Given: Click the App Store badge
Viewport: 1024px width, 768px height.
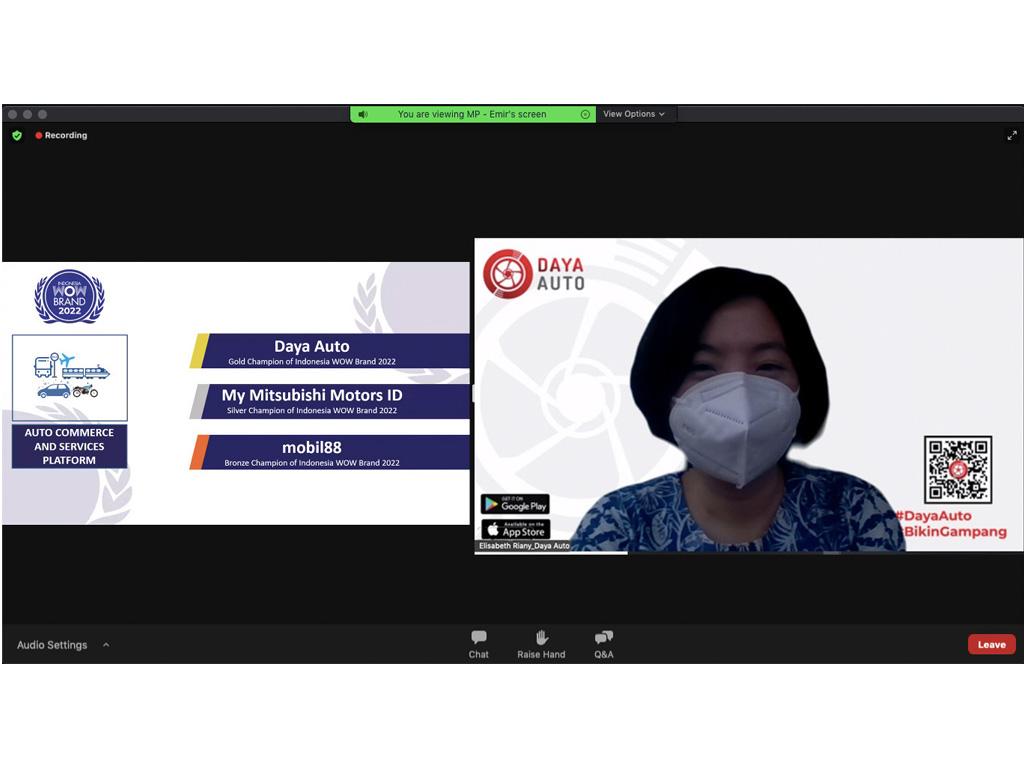Looking at the screenshot, I should point(515,529).
